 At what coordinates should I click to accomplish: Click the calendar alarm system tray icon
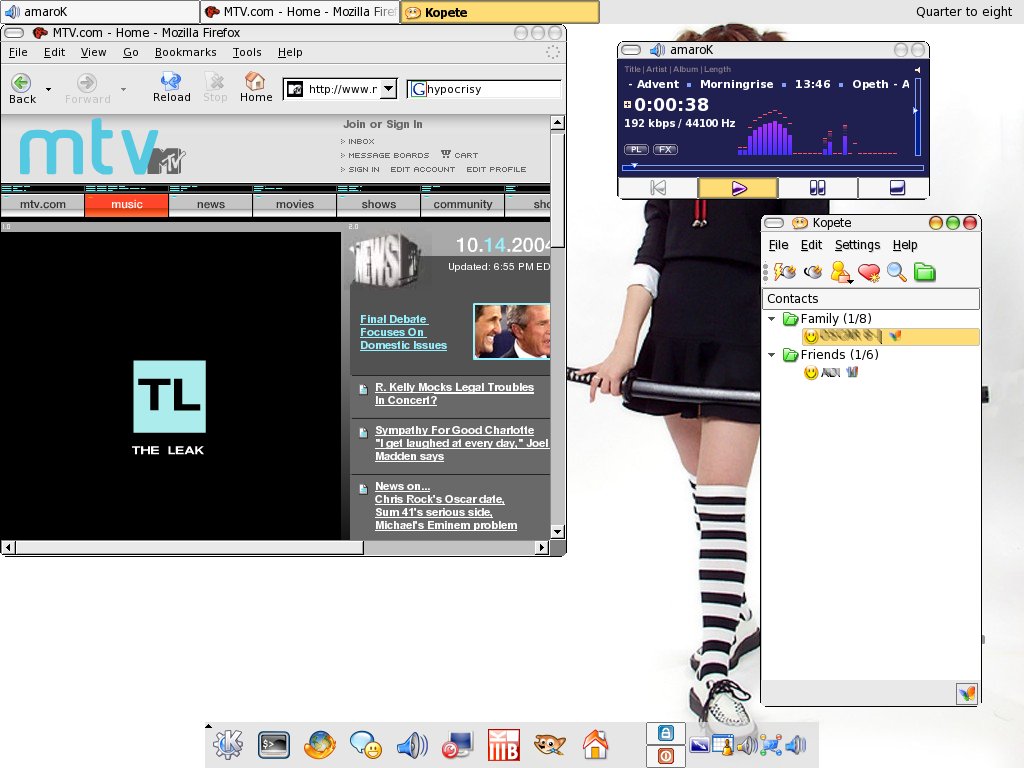click(724, 744)
